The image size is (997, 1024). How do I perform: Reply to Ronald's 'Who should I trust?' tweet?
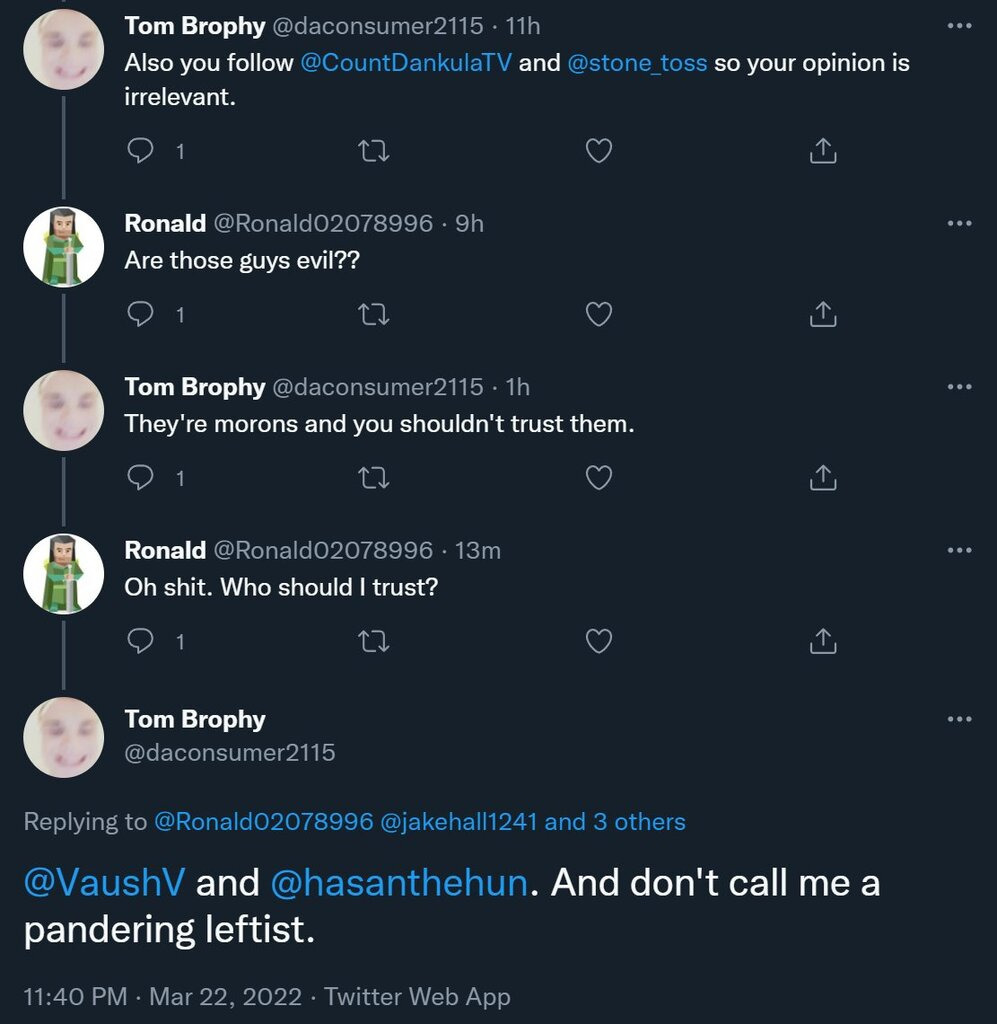pyautogui.click(x=141, y=641)
